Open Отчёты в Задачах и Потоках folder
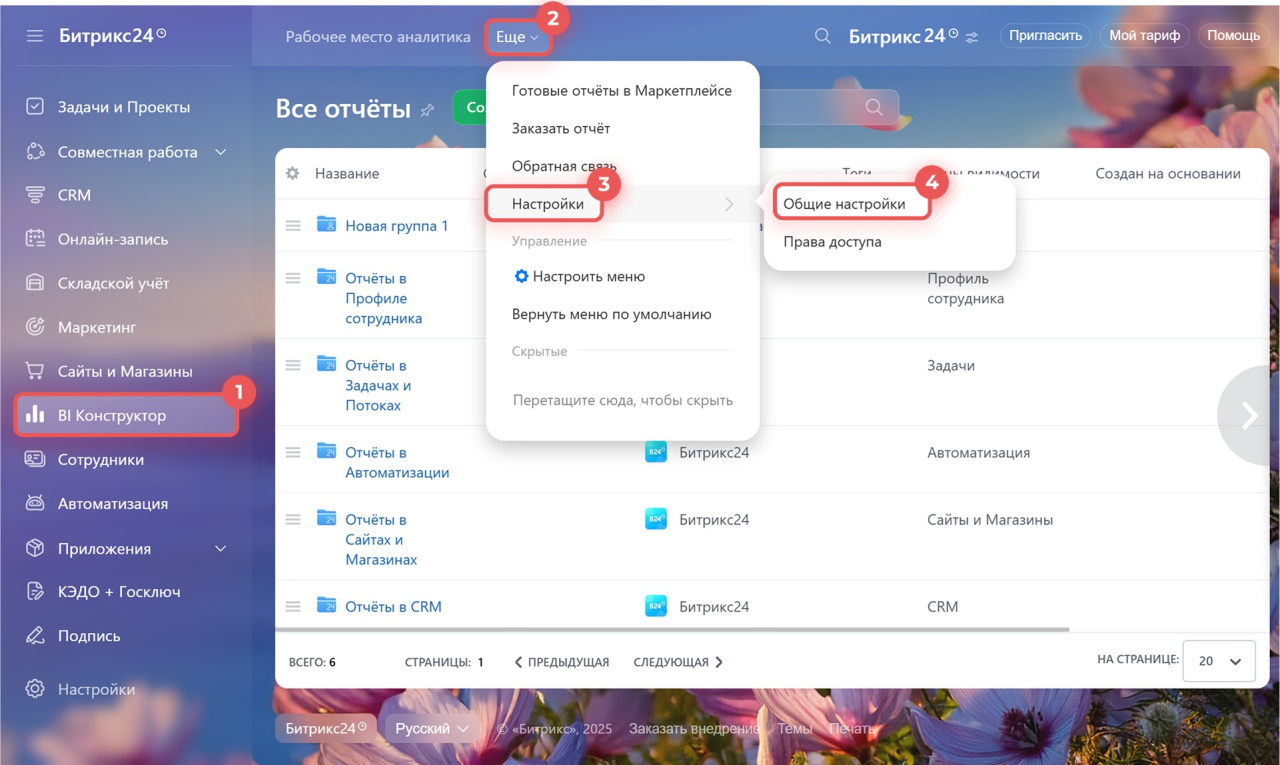 click(378, 385)
